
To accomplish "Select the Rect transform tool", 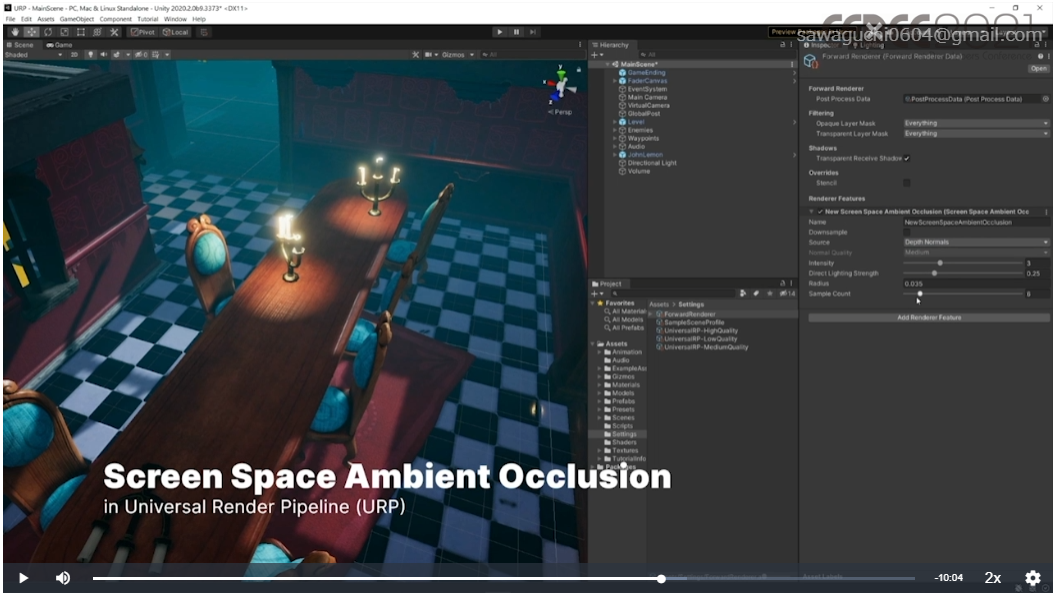I will (x=81, y=32).
